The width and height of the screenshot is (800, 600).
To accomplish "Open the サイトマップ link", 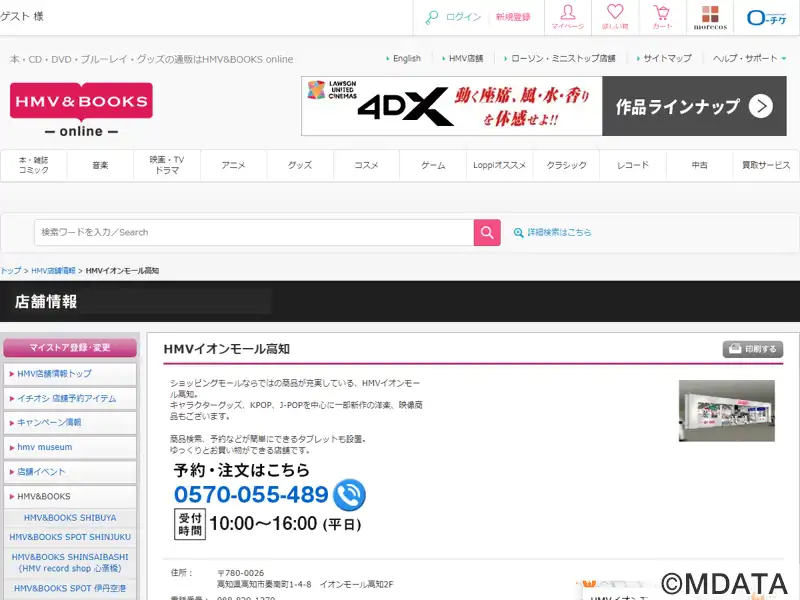I will [667, 59].
